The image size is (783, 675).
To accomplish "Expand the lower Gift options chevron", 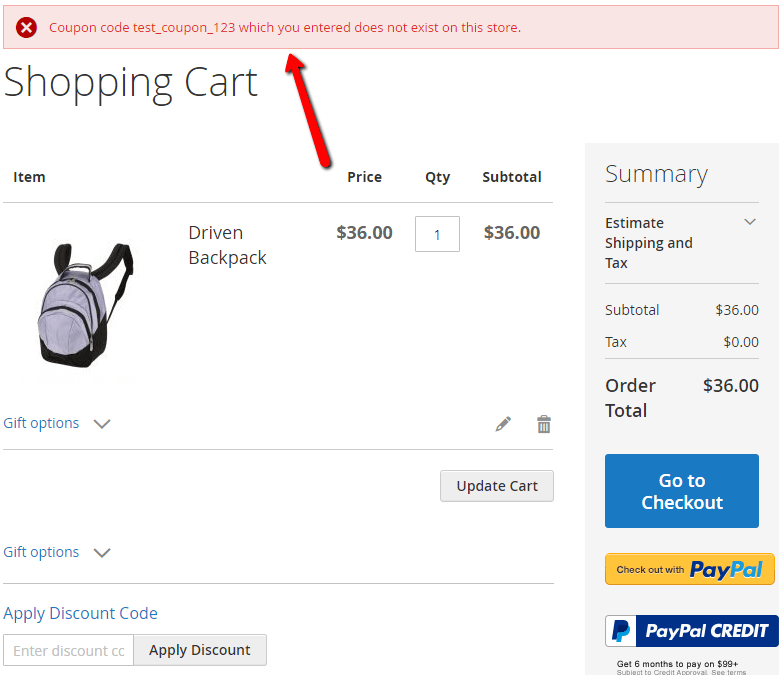I will 102,553.
